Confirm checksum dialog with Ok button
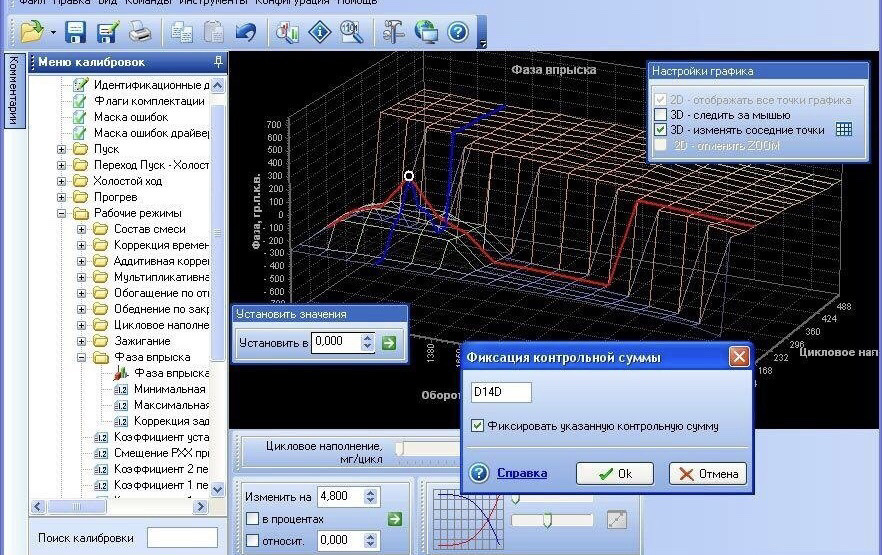The image size is (882, 555). 615,473
